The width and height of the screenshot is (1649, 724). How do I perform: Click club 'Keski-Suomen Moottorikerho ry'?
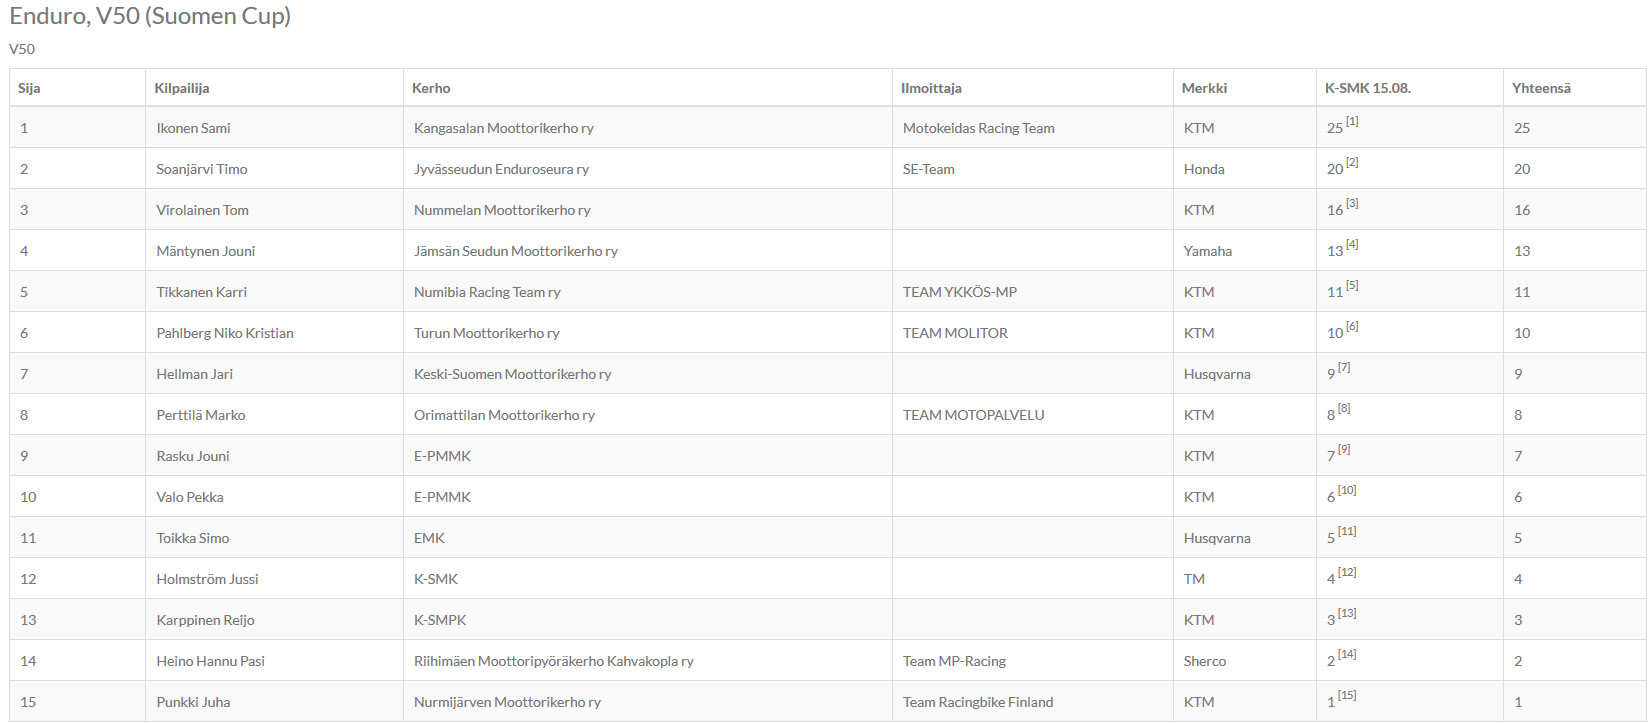pos(513,374)
